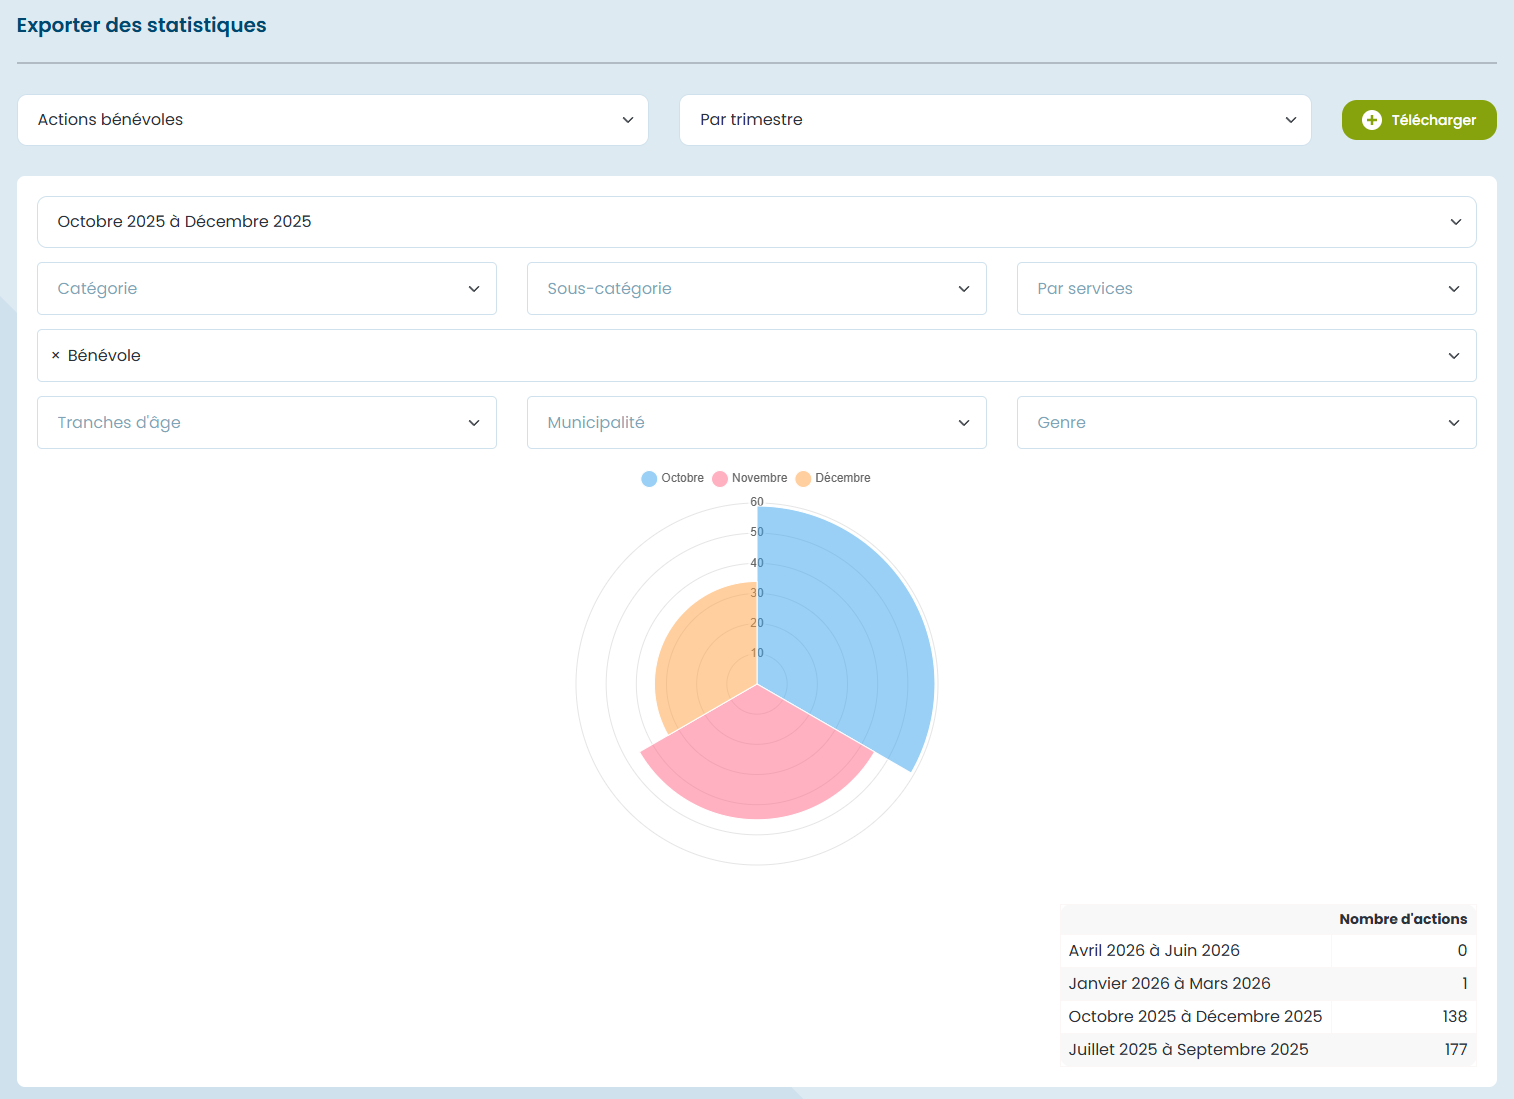
Task: Click the plus icon in Télécharger button
Action: coord(1371,120)
